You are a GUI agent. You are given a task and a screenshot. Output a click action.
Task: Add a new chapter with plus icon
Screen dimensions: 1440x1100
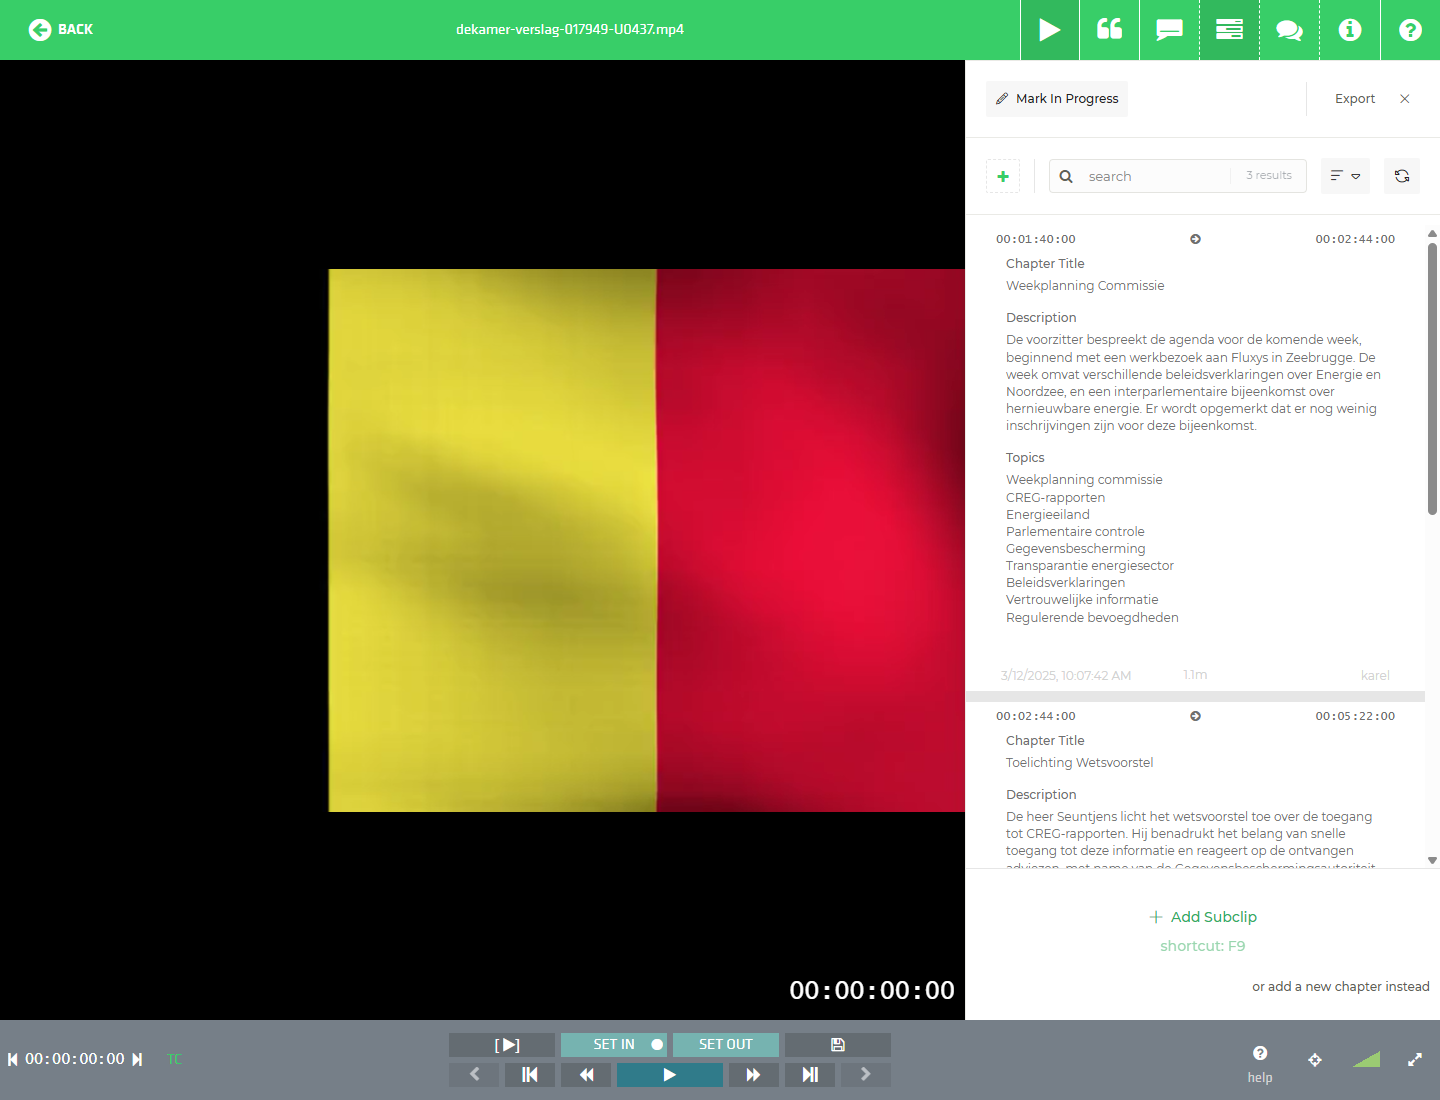[1003, 176]
